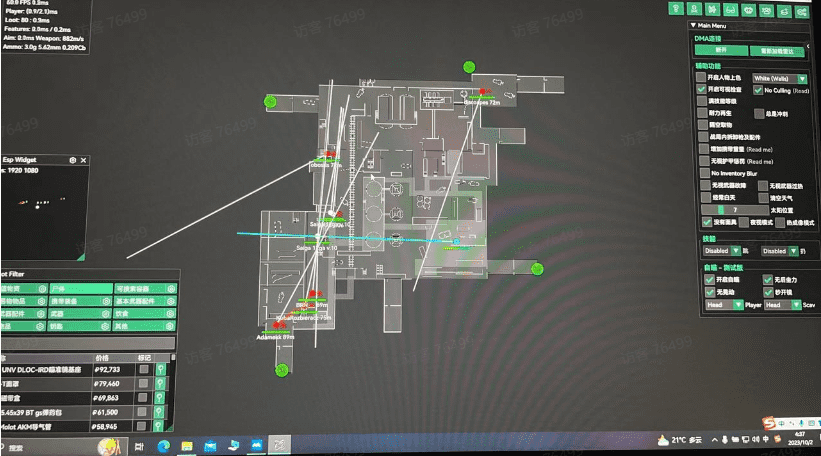Viewport: 821px width, 456px height.
Task: Collapse the Main Menu section triangle
Action: (695, 25)
